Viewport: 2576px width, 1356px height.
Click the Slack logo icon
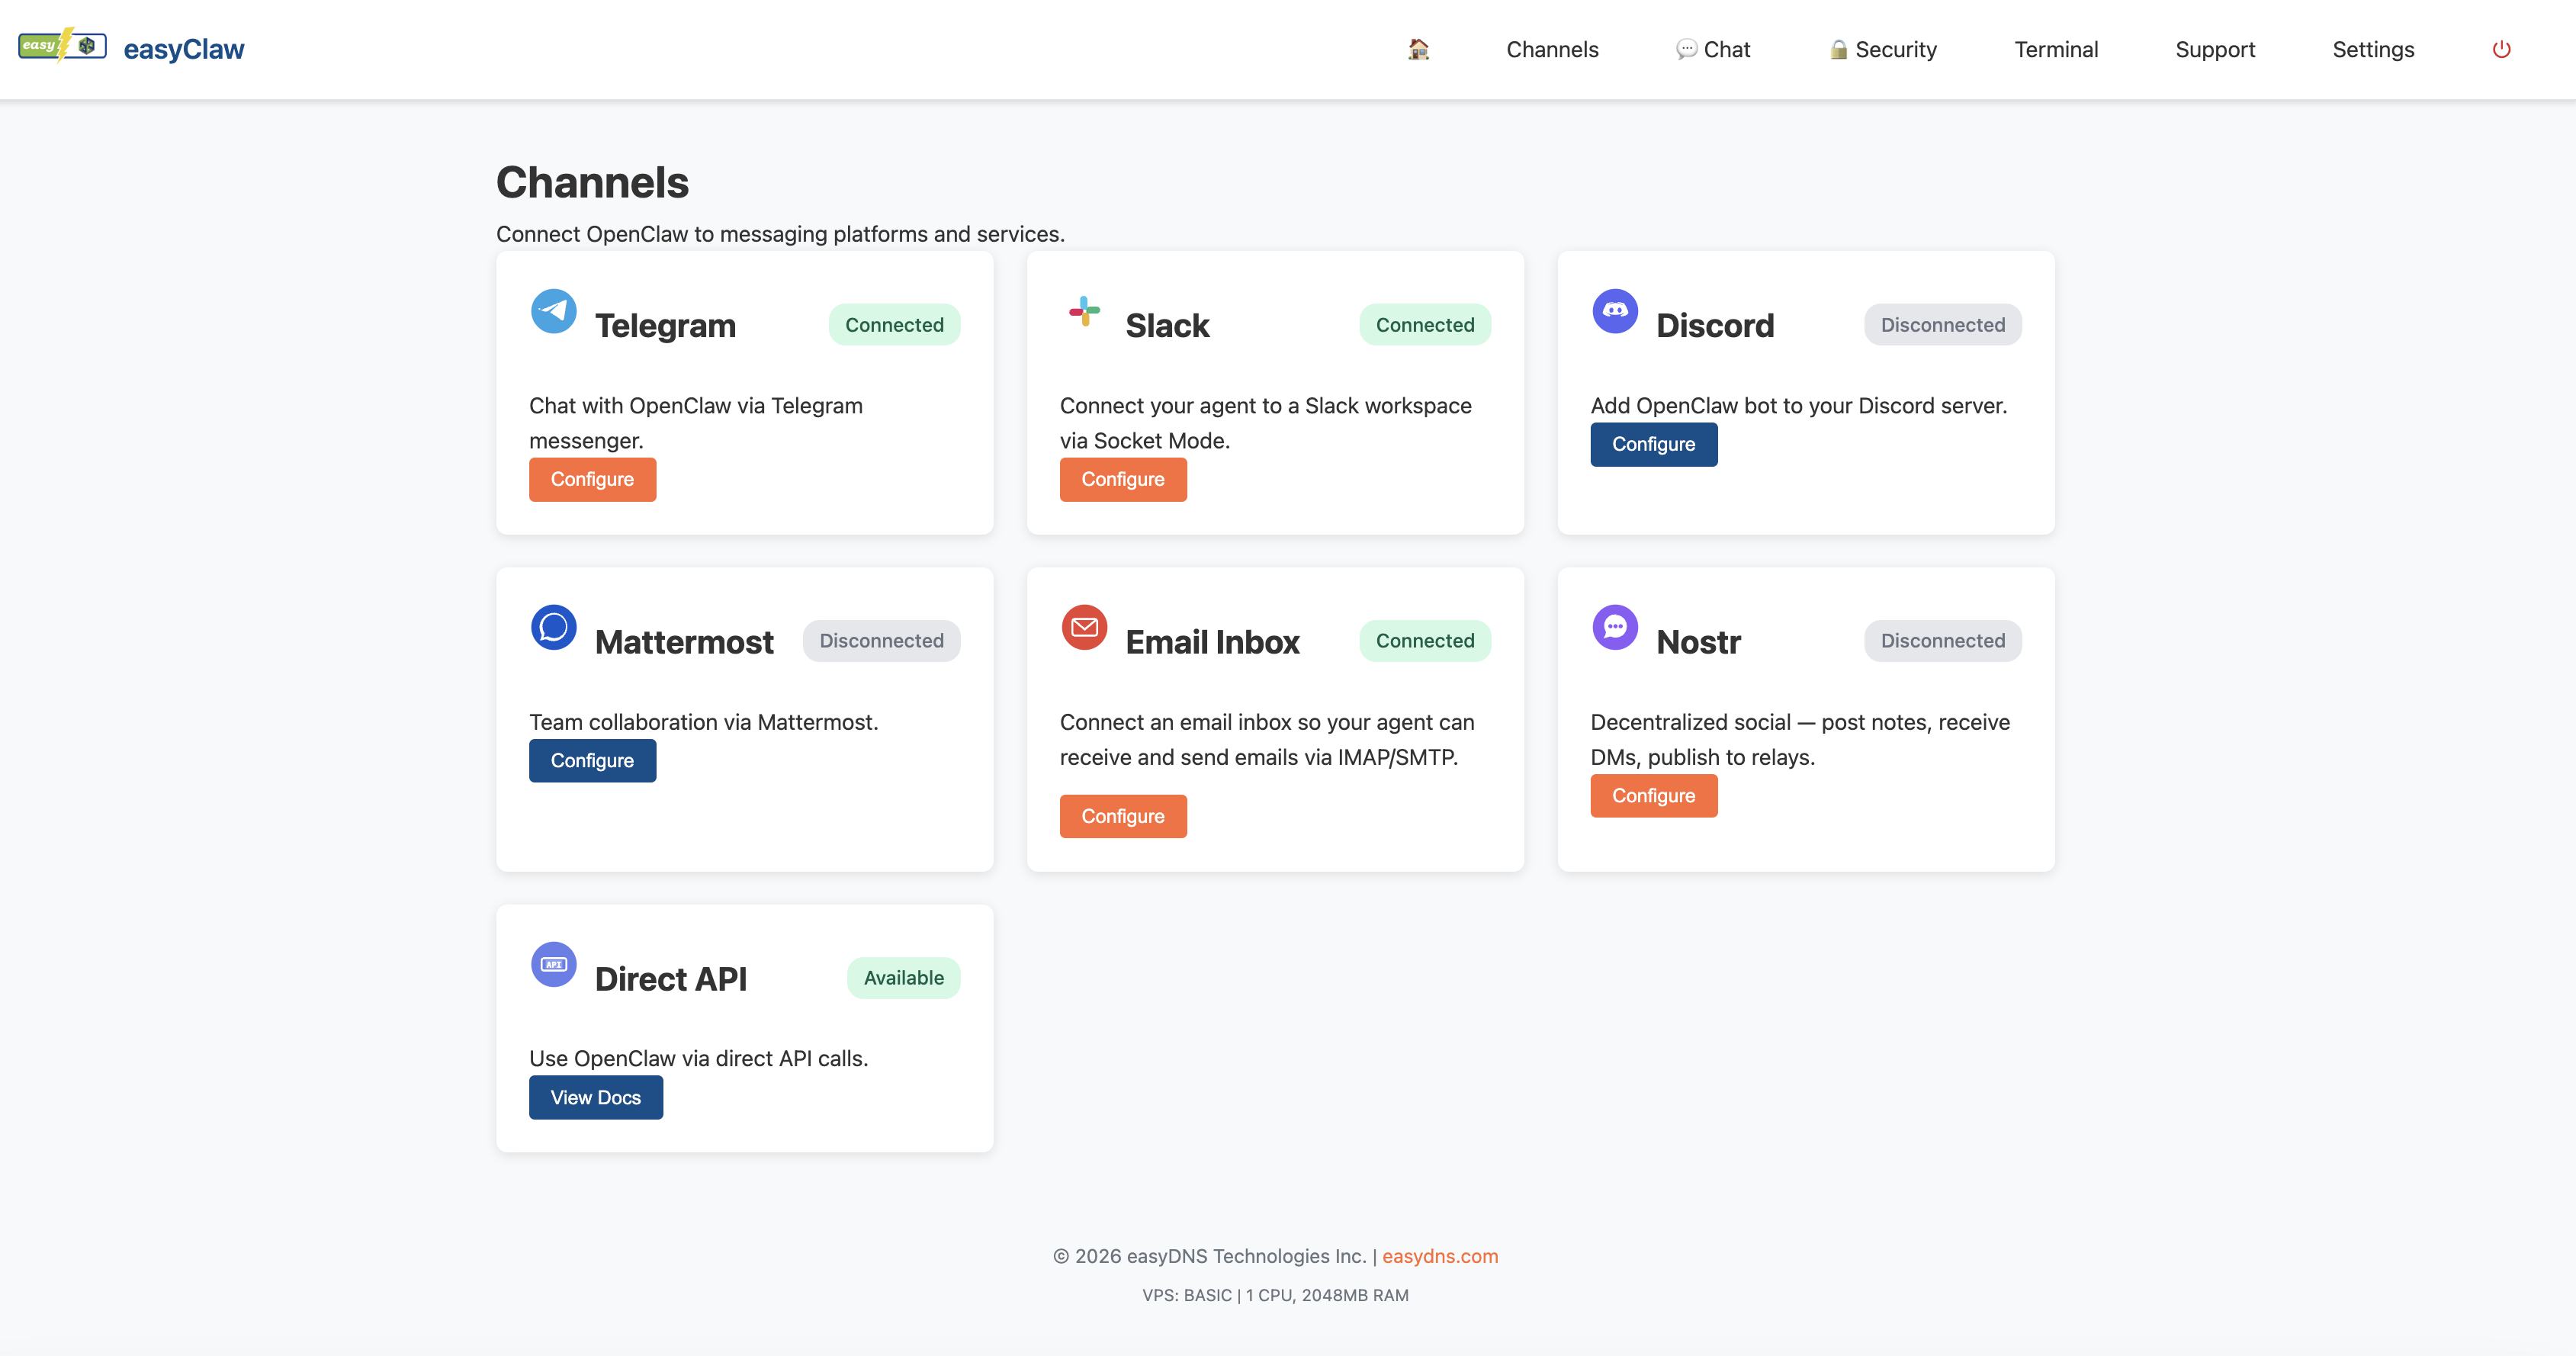[1084, 311]
